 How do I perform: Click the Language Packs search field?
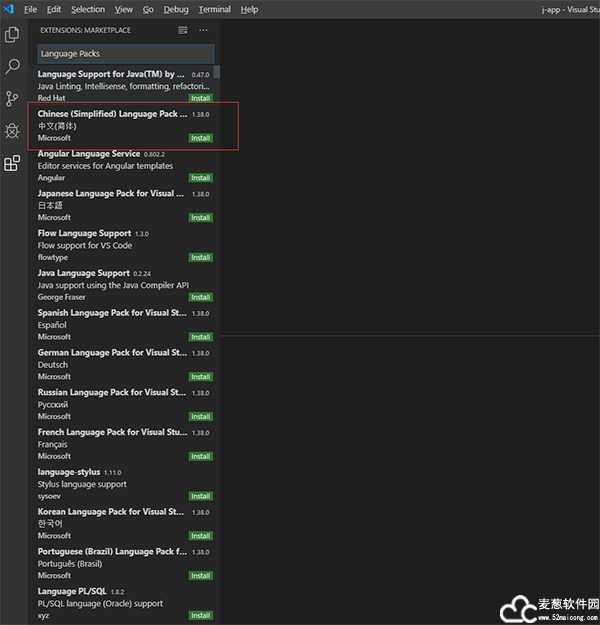(125, 53)
